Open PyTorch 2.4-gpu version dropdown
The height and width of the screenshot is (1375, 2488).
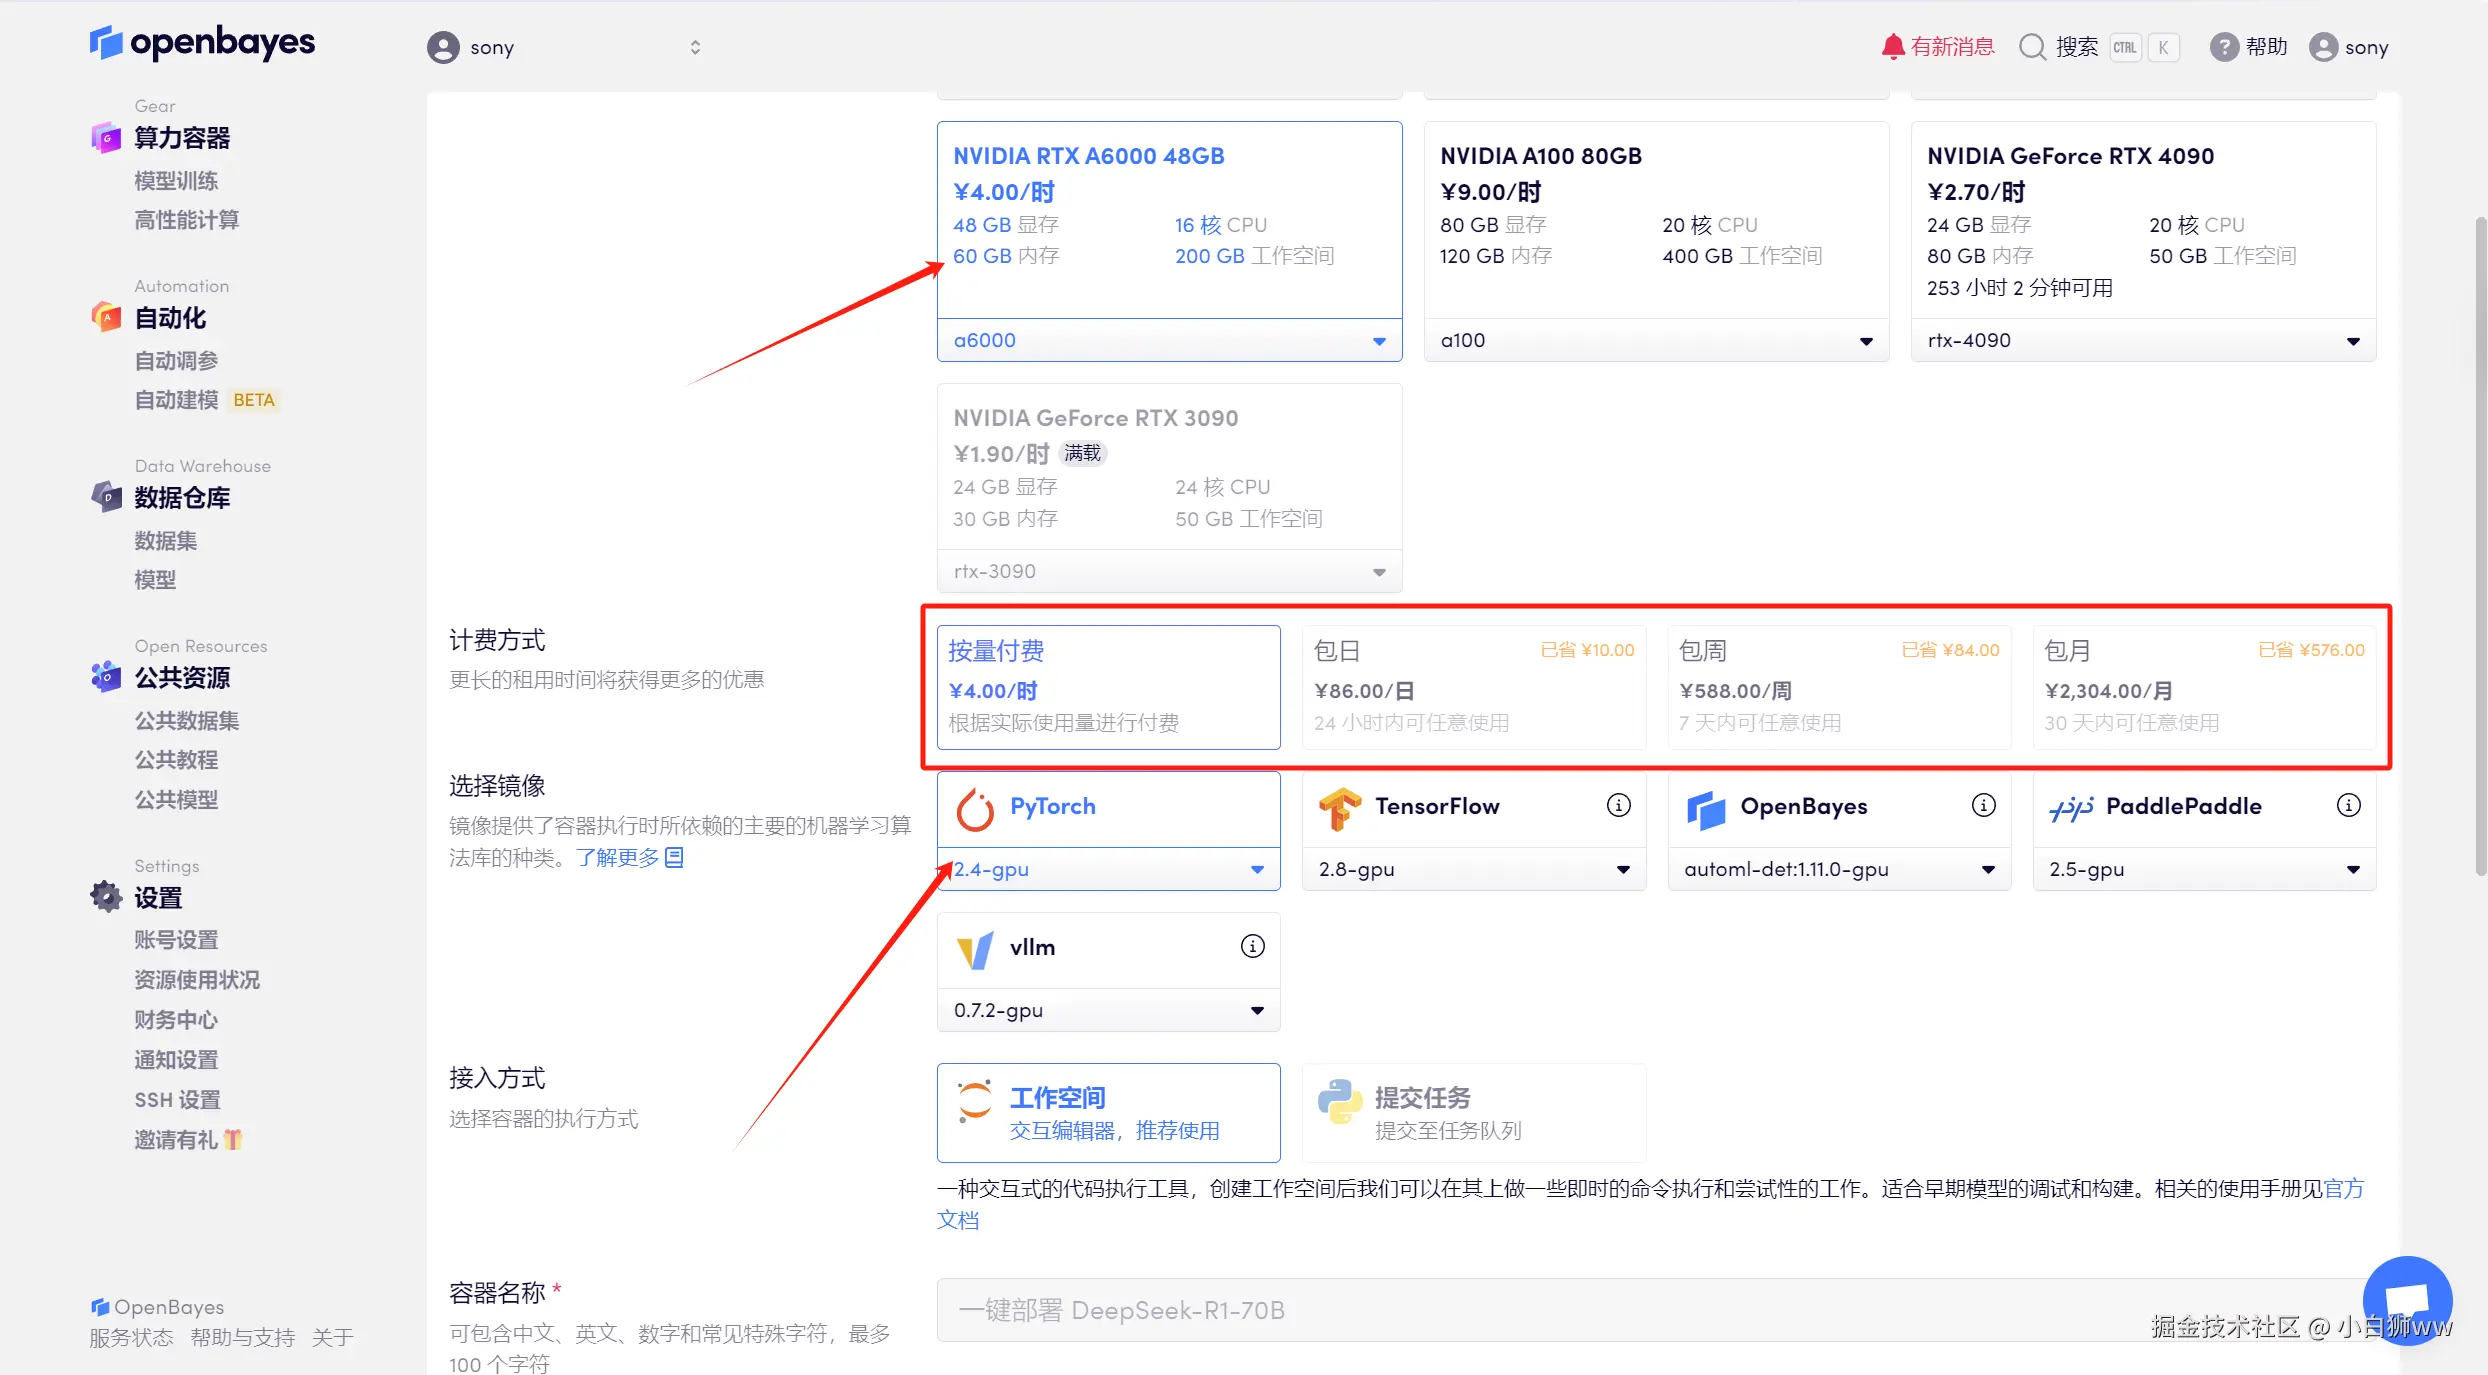point(1108,869)
